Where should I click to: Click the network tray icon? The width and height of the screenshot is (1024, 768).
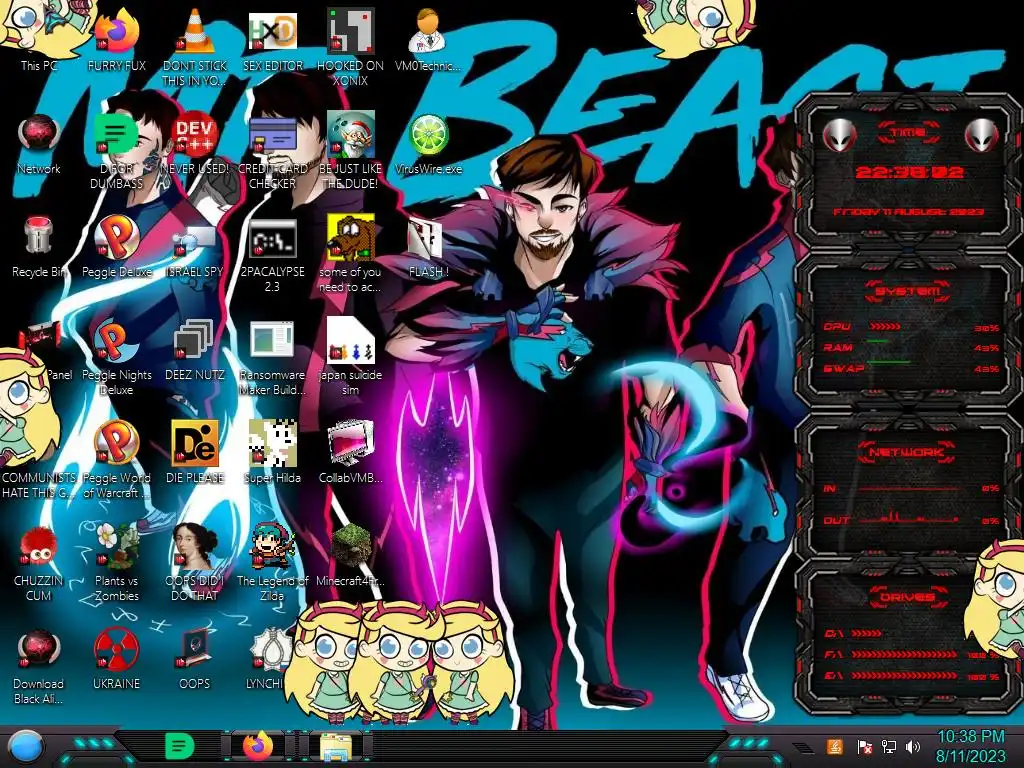[x=889, y=747]
